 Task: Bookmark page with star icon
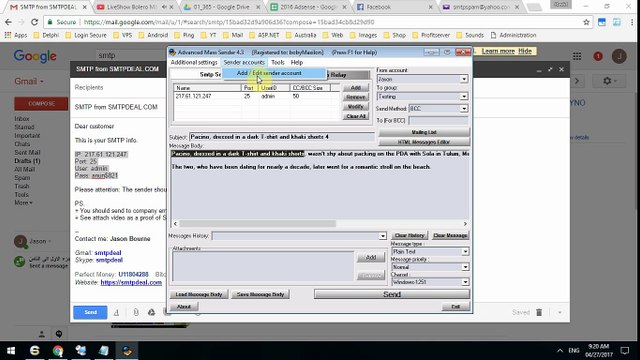coord(586,22)
